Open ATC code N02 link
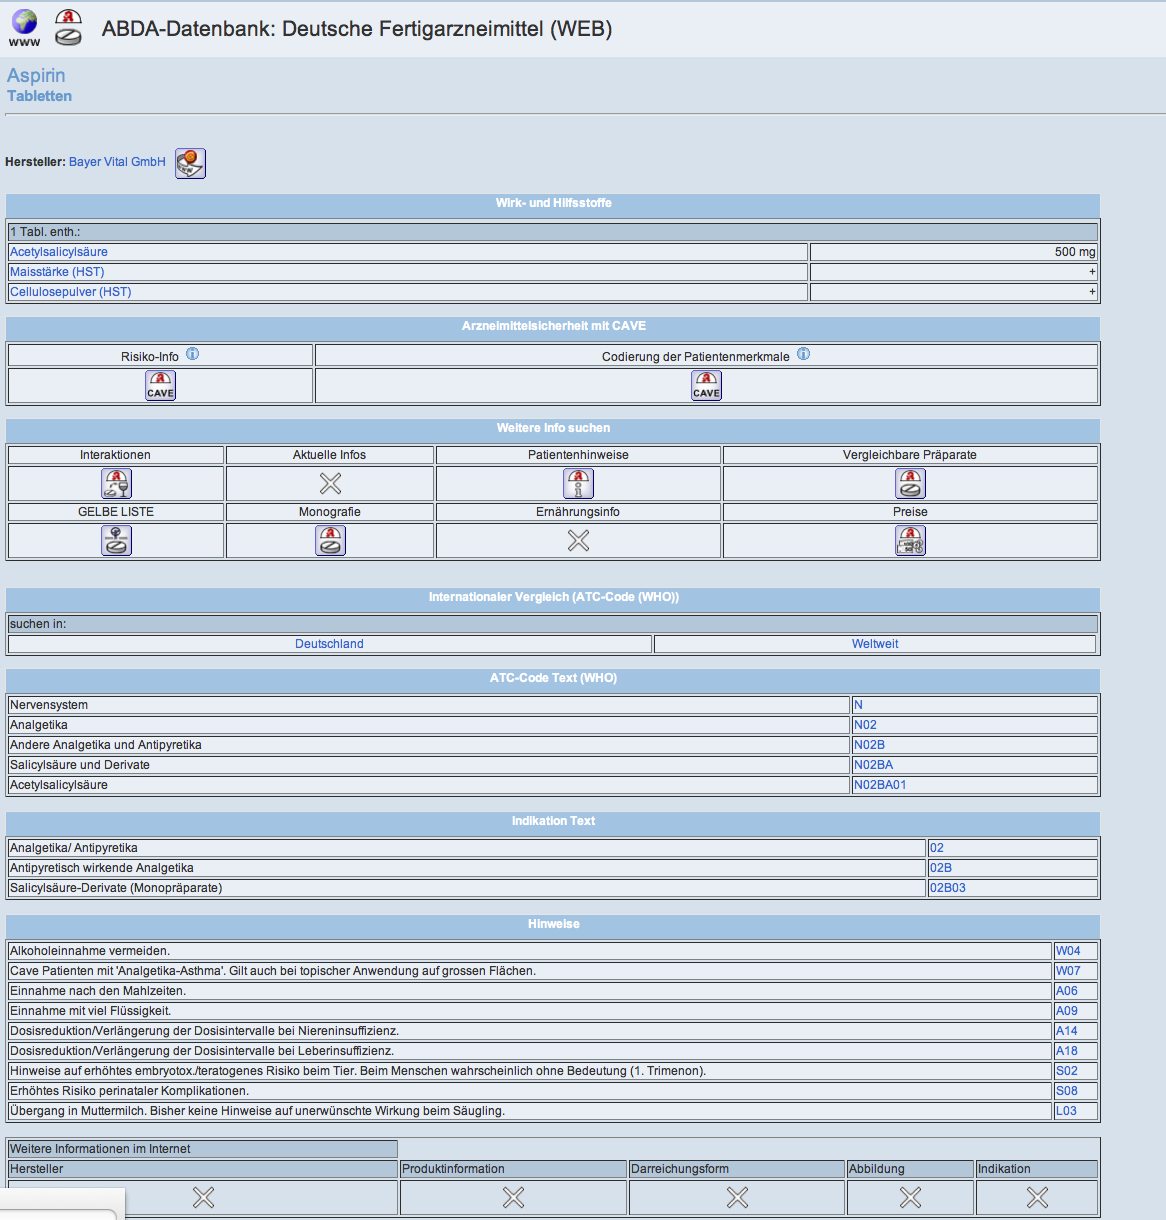1166x1220 pixels. tap(865, 725)
